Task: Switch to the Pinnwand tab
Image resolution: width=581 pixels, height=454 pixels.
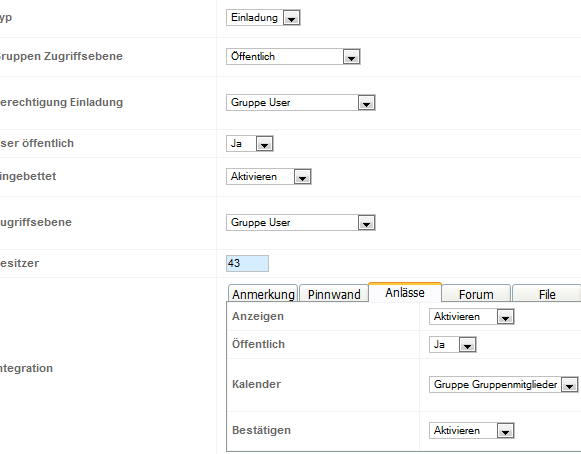Action: (334, 294)
